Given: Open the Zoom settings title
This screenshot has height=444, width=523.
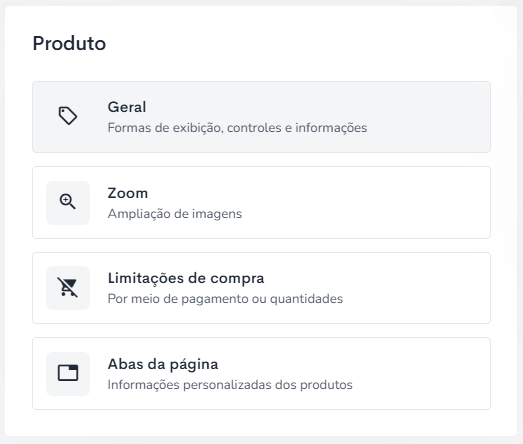Looking at the screenshot, I should pyautogui.click(x=127, y=193).
